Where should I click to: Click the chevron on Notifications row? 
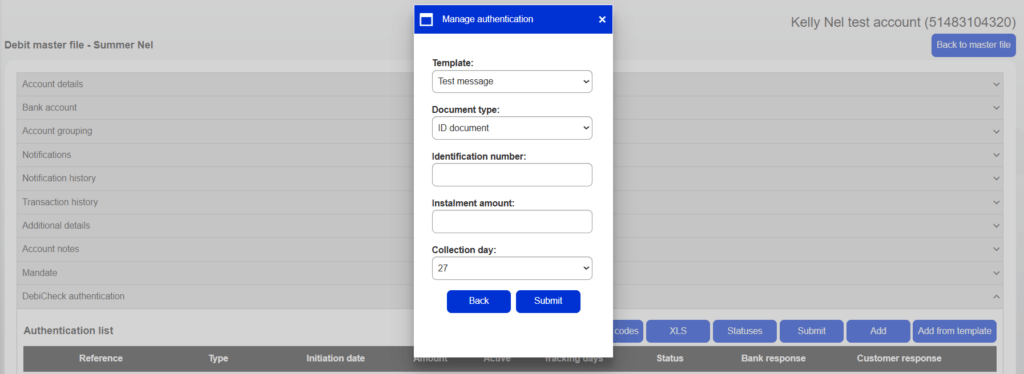996,155
